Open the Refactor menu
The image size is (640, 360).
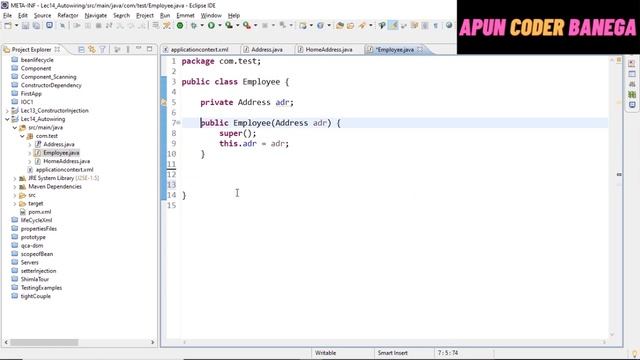pyautogui.click(x=68, y=16)
